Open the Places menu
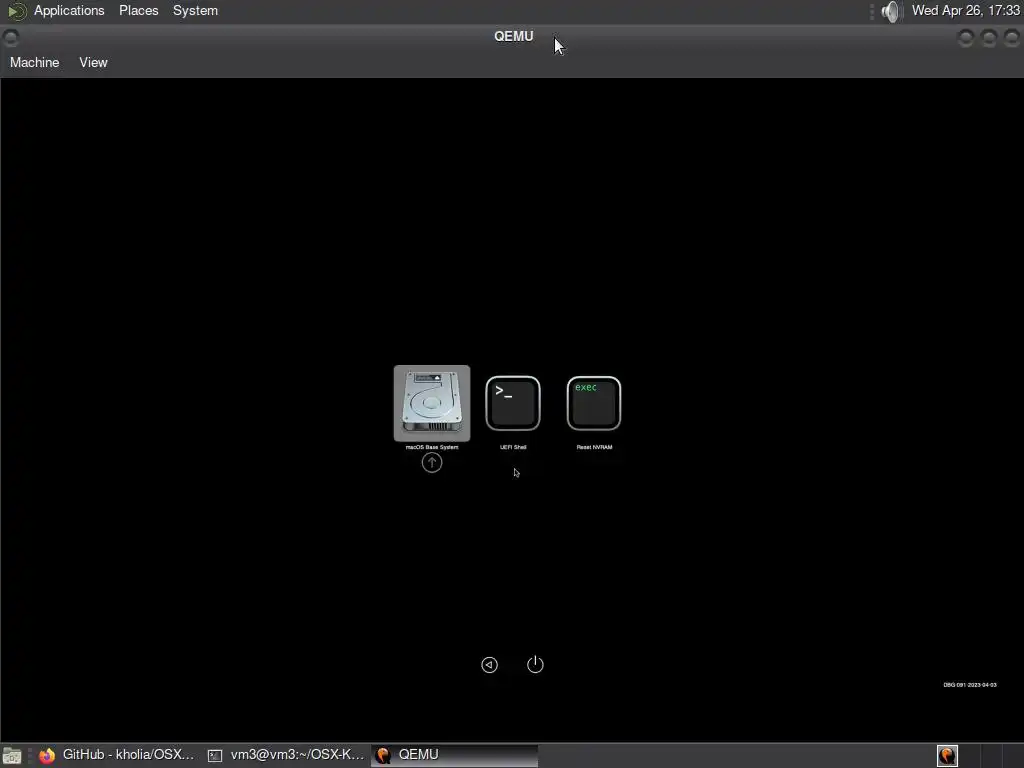 (138, 10)
